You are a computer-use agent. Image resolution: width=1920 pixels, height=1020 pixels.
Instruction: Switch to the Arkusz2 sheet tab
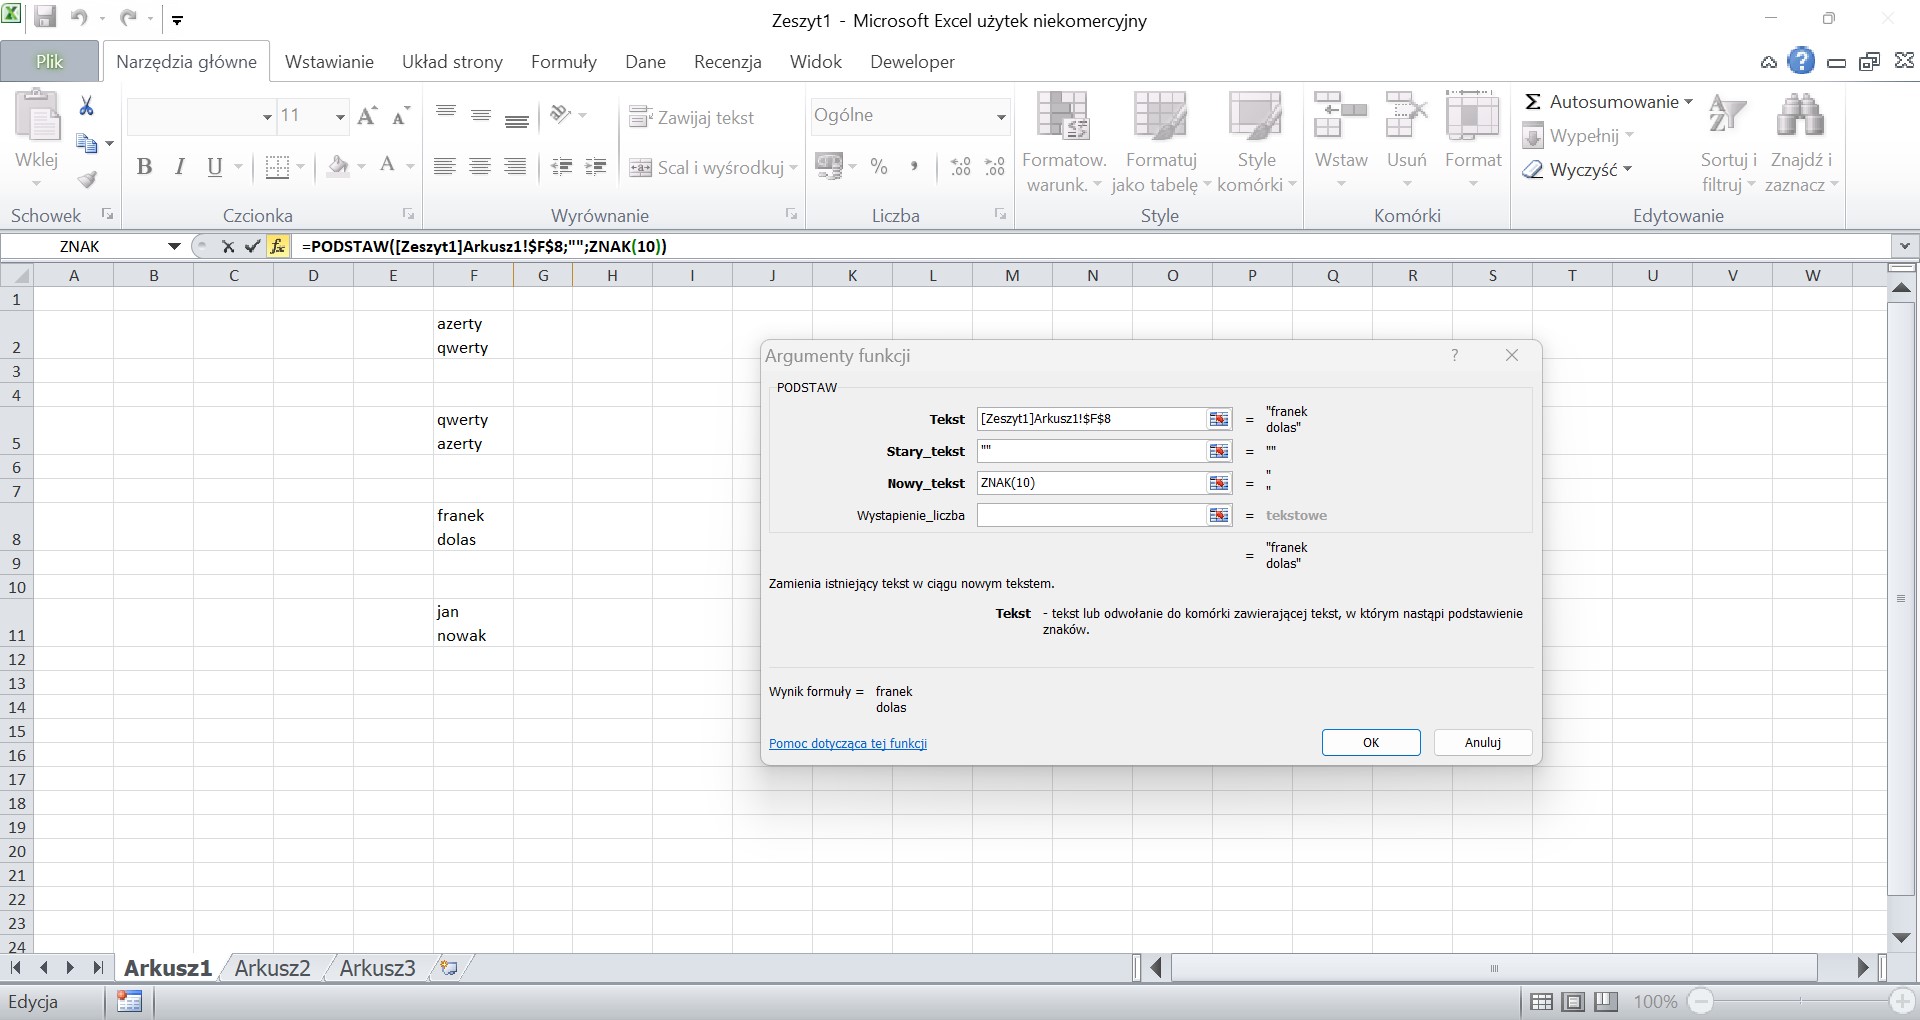pos(272,968)
